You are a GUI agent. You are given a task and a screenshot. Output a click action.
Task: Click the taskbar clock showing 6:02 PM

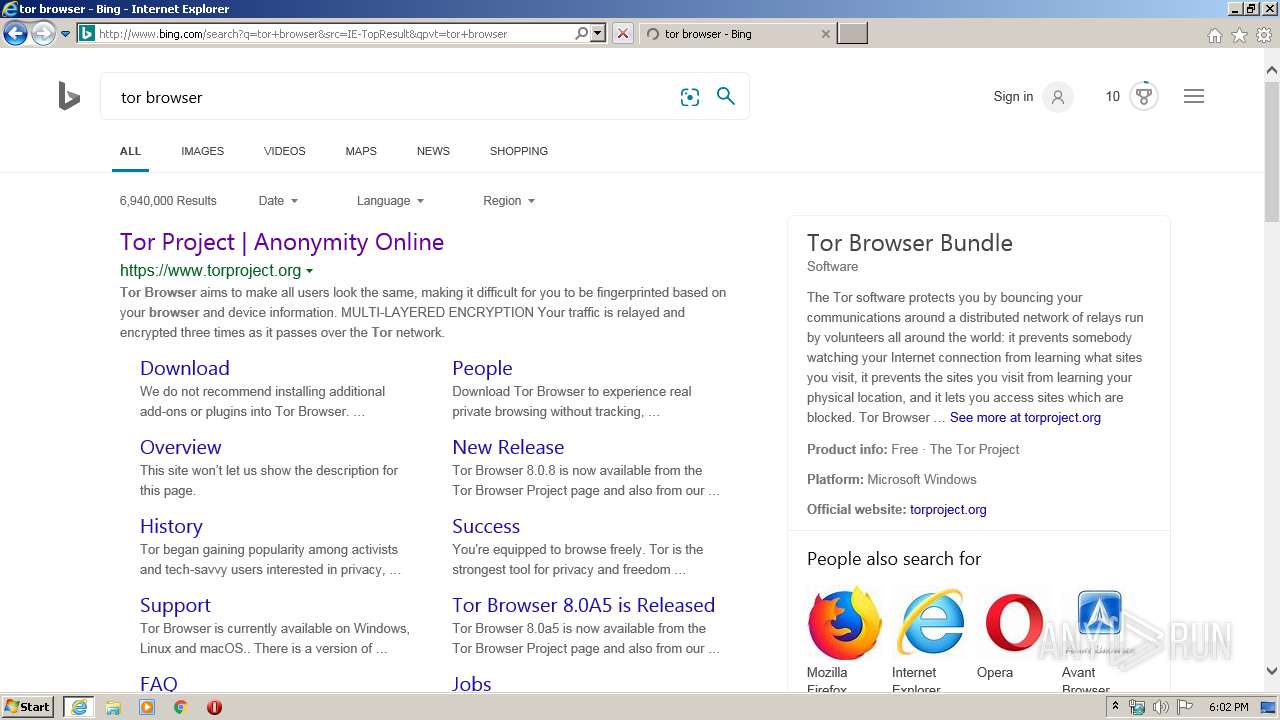coord(1228,707)
